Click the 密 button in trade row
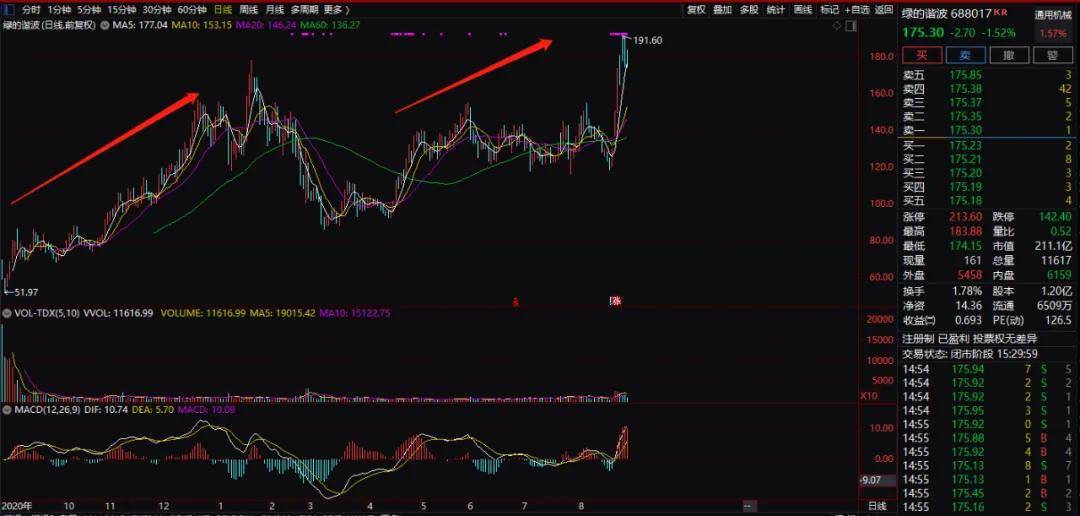This screenshot has height=516, width=1080. (1052, 56)
